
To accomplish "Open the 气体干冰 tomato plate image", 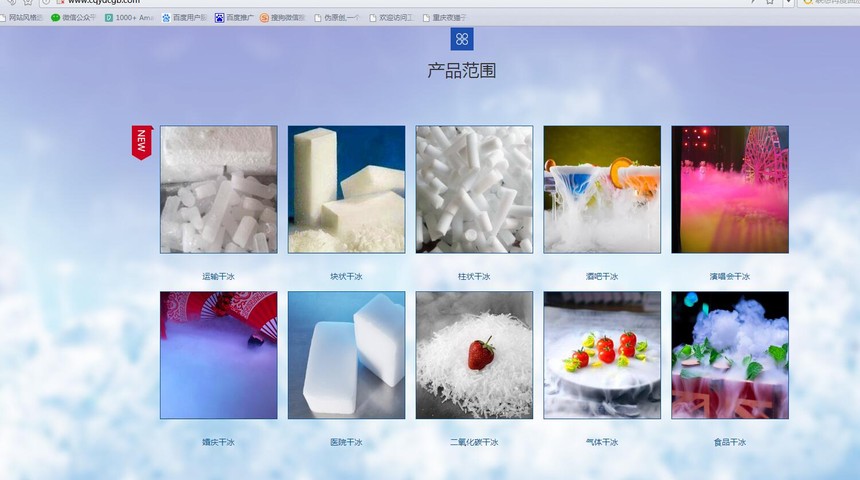I will [x=602, y=355].
